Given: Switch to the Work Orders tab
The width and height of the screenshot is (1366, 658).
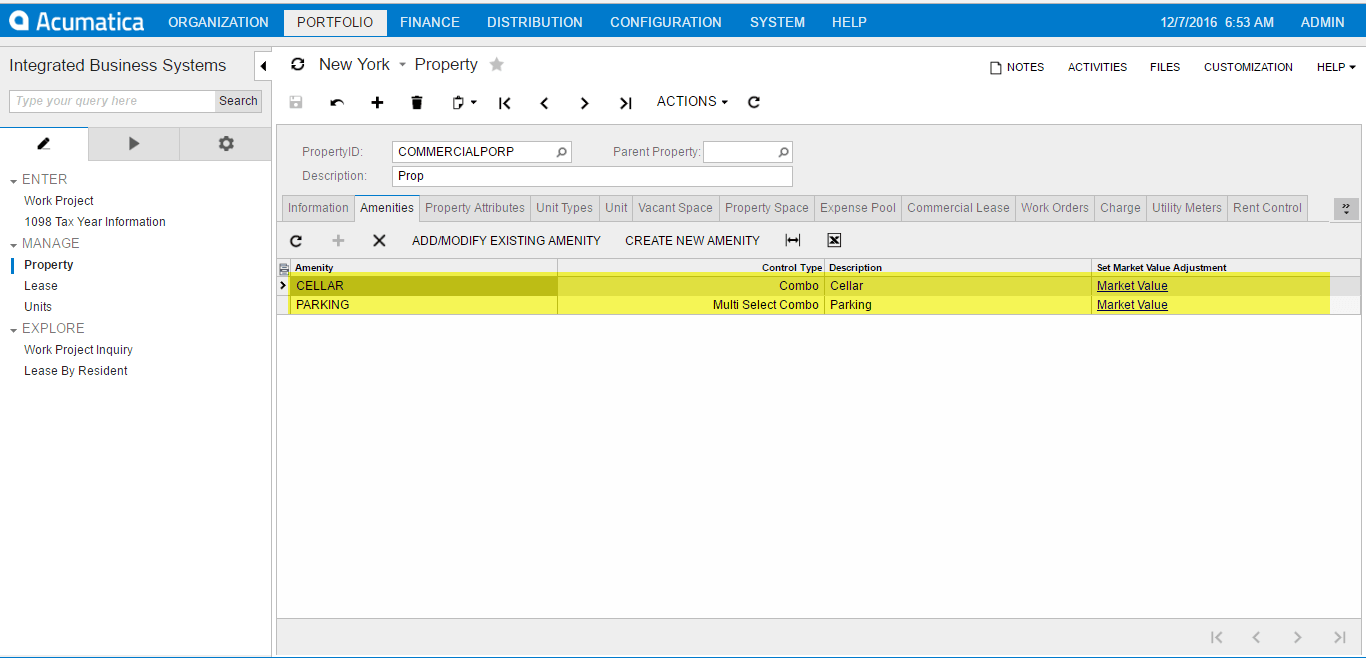Looking at the screenshot, I should click(1055, 208).
